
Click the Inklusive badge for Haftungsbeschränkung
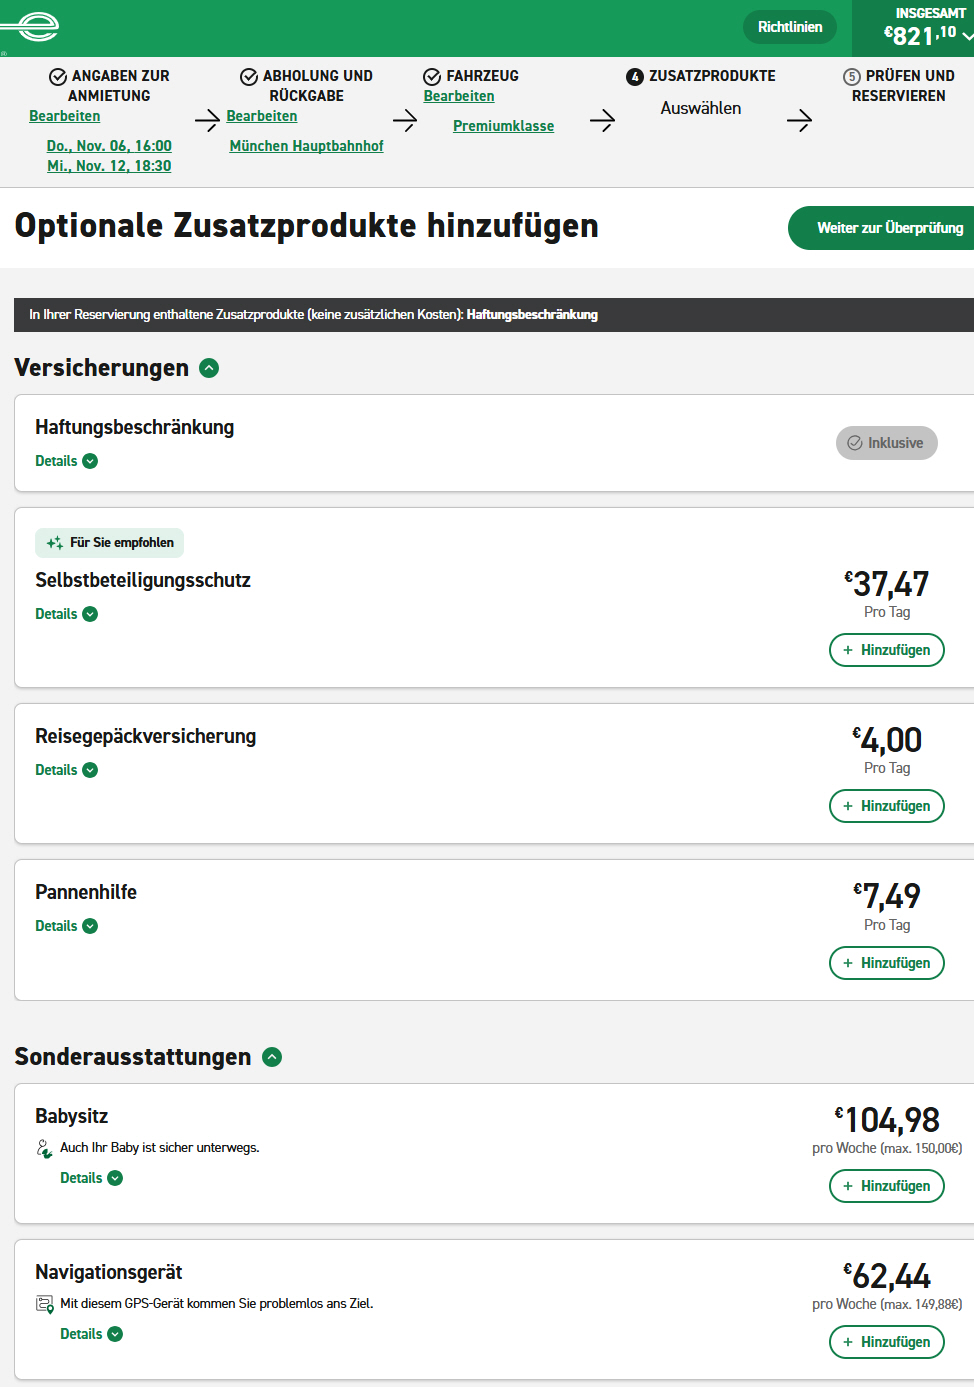pyautogui.click(x=886, y=443)
